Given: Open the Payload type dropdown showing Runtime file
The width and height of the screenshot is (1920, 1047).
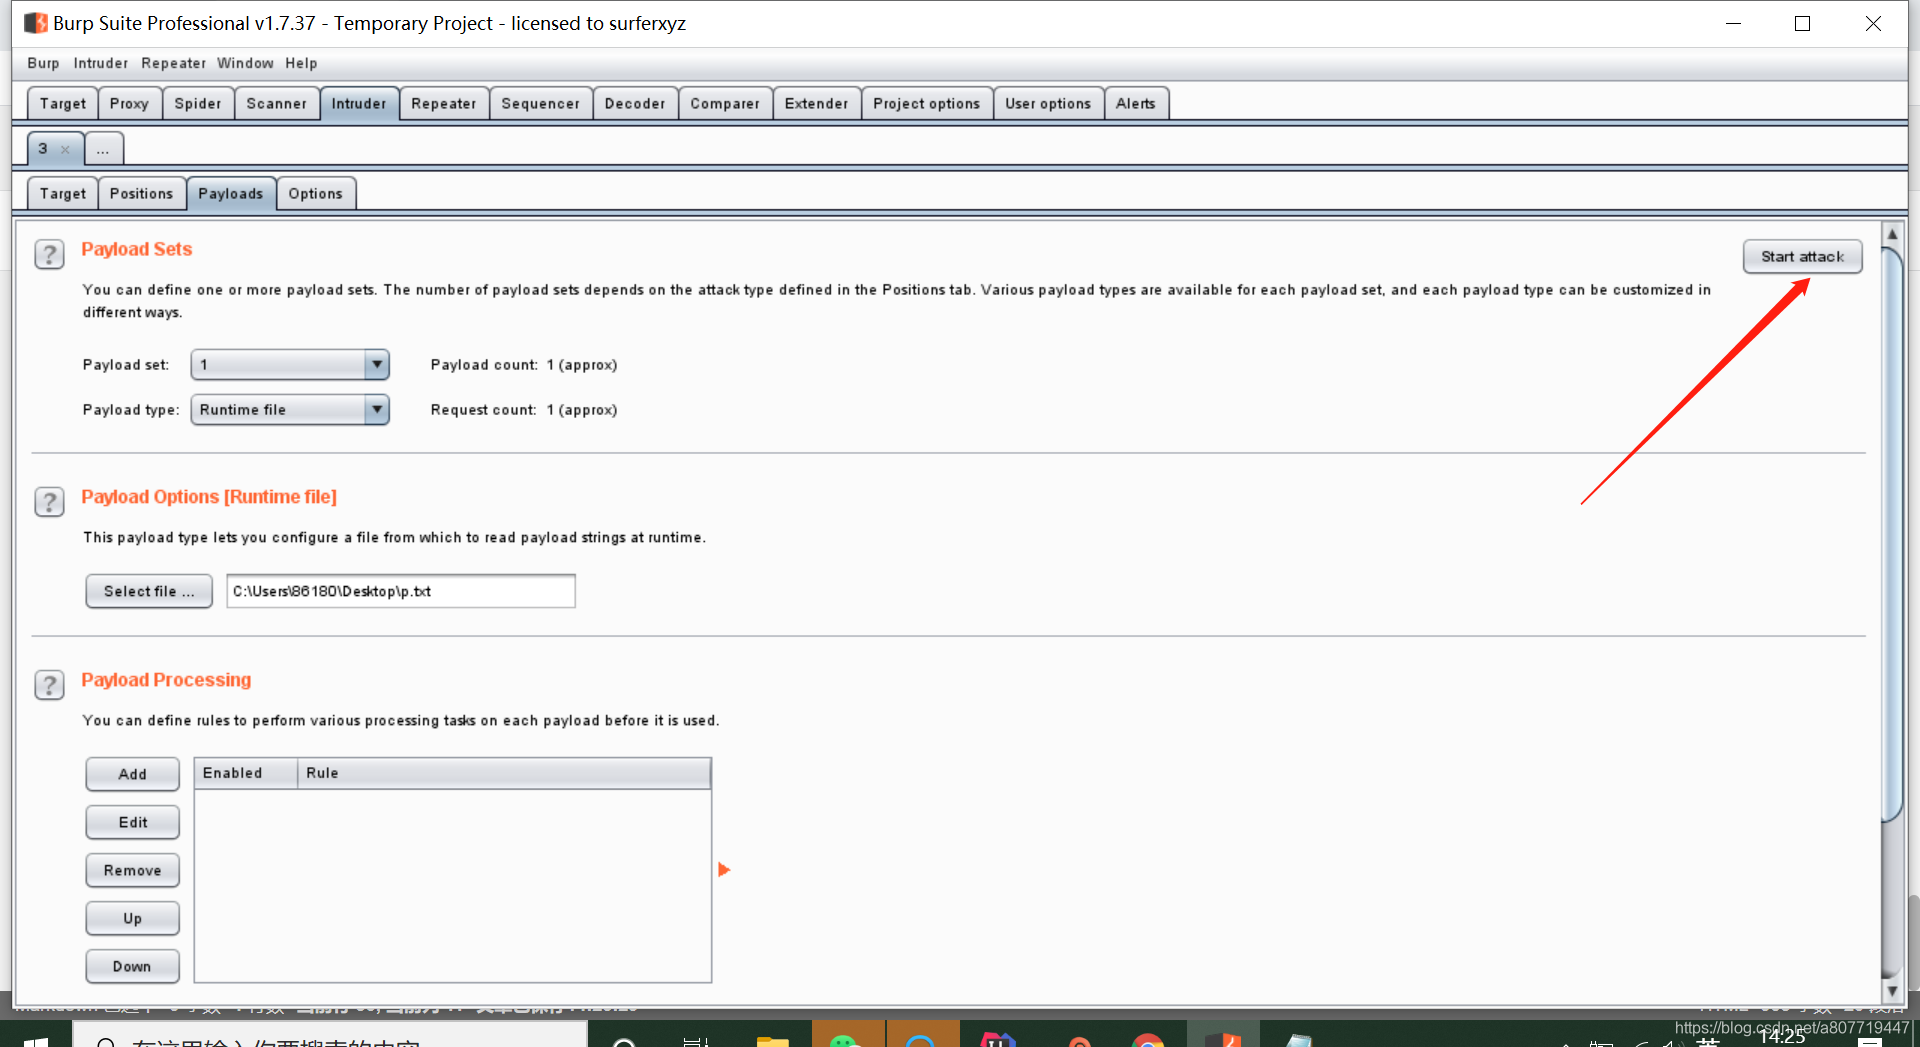Looking at the screenshot, I should coord(290,410).
